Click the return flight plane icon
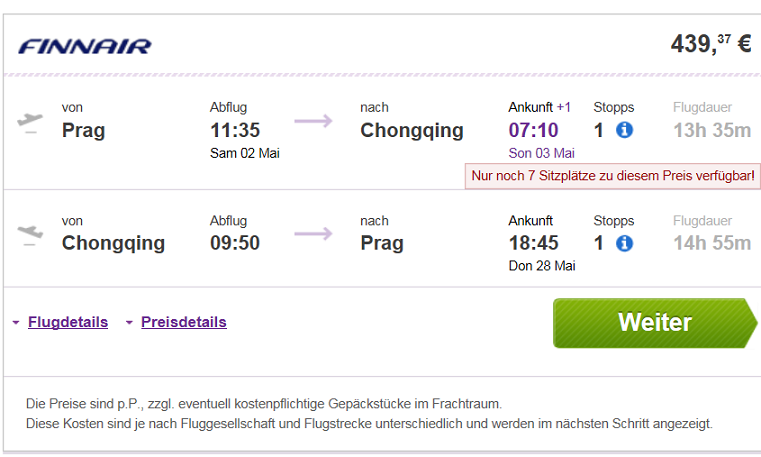The width and height of the screenshot is (761, 457). tap(30, 235)
